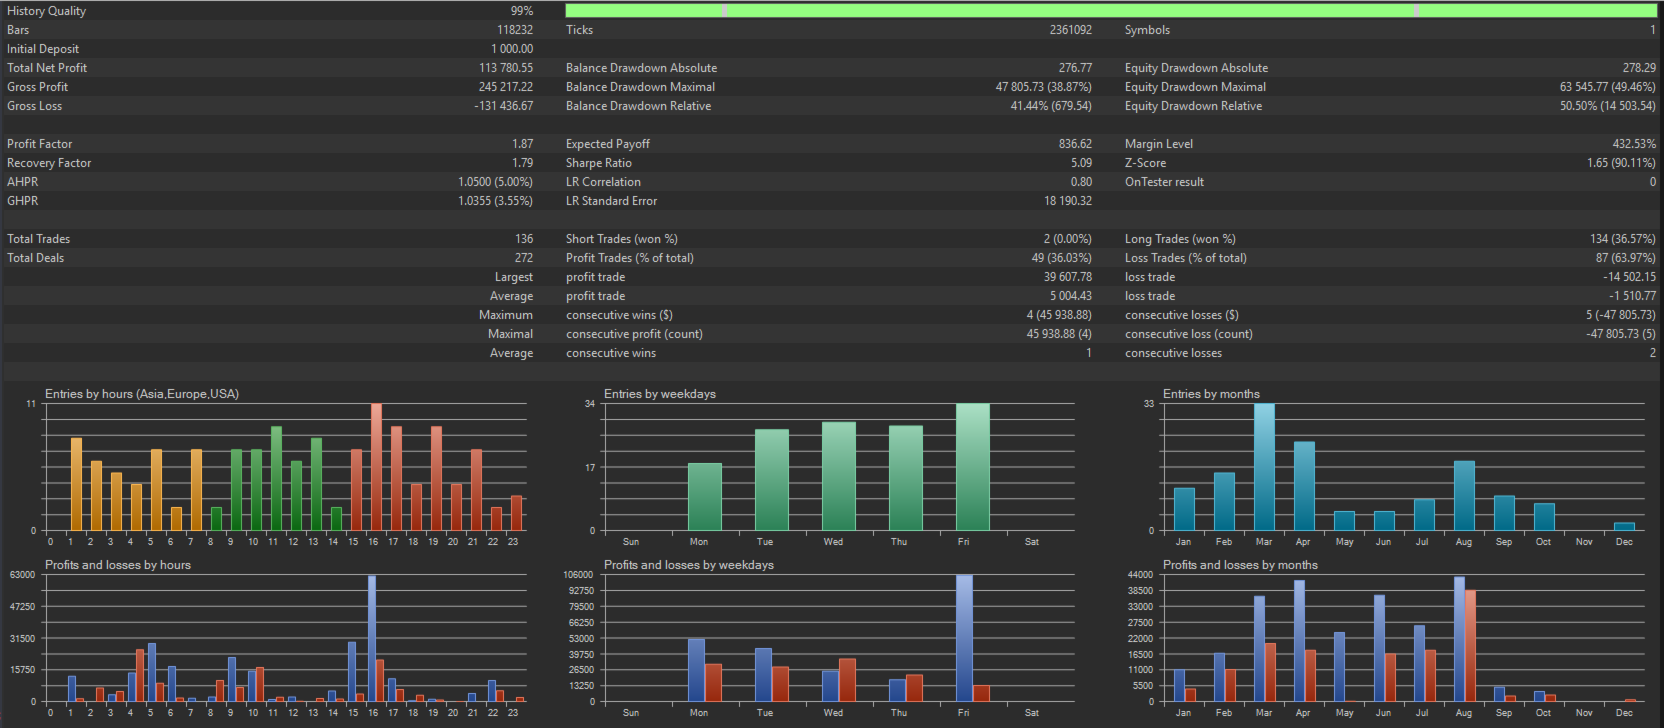Image resolution: width=1664 pixels, height=728 pixels.
Task: Select the largest profit trade value 39 607.78
Action: [1068, 277]
